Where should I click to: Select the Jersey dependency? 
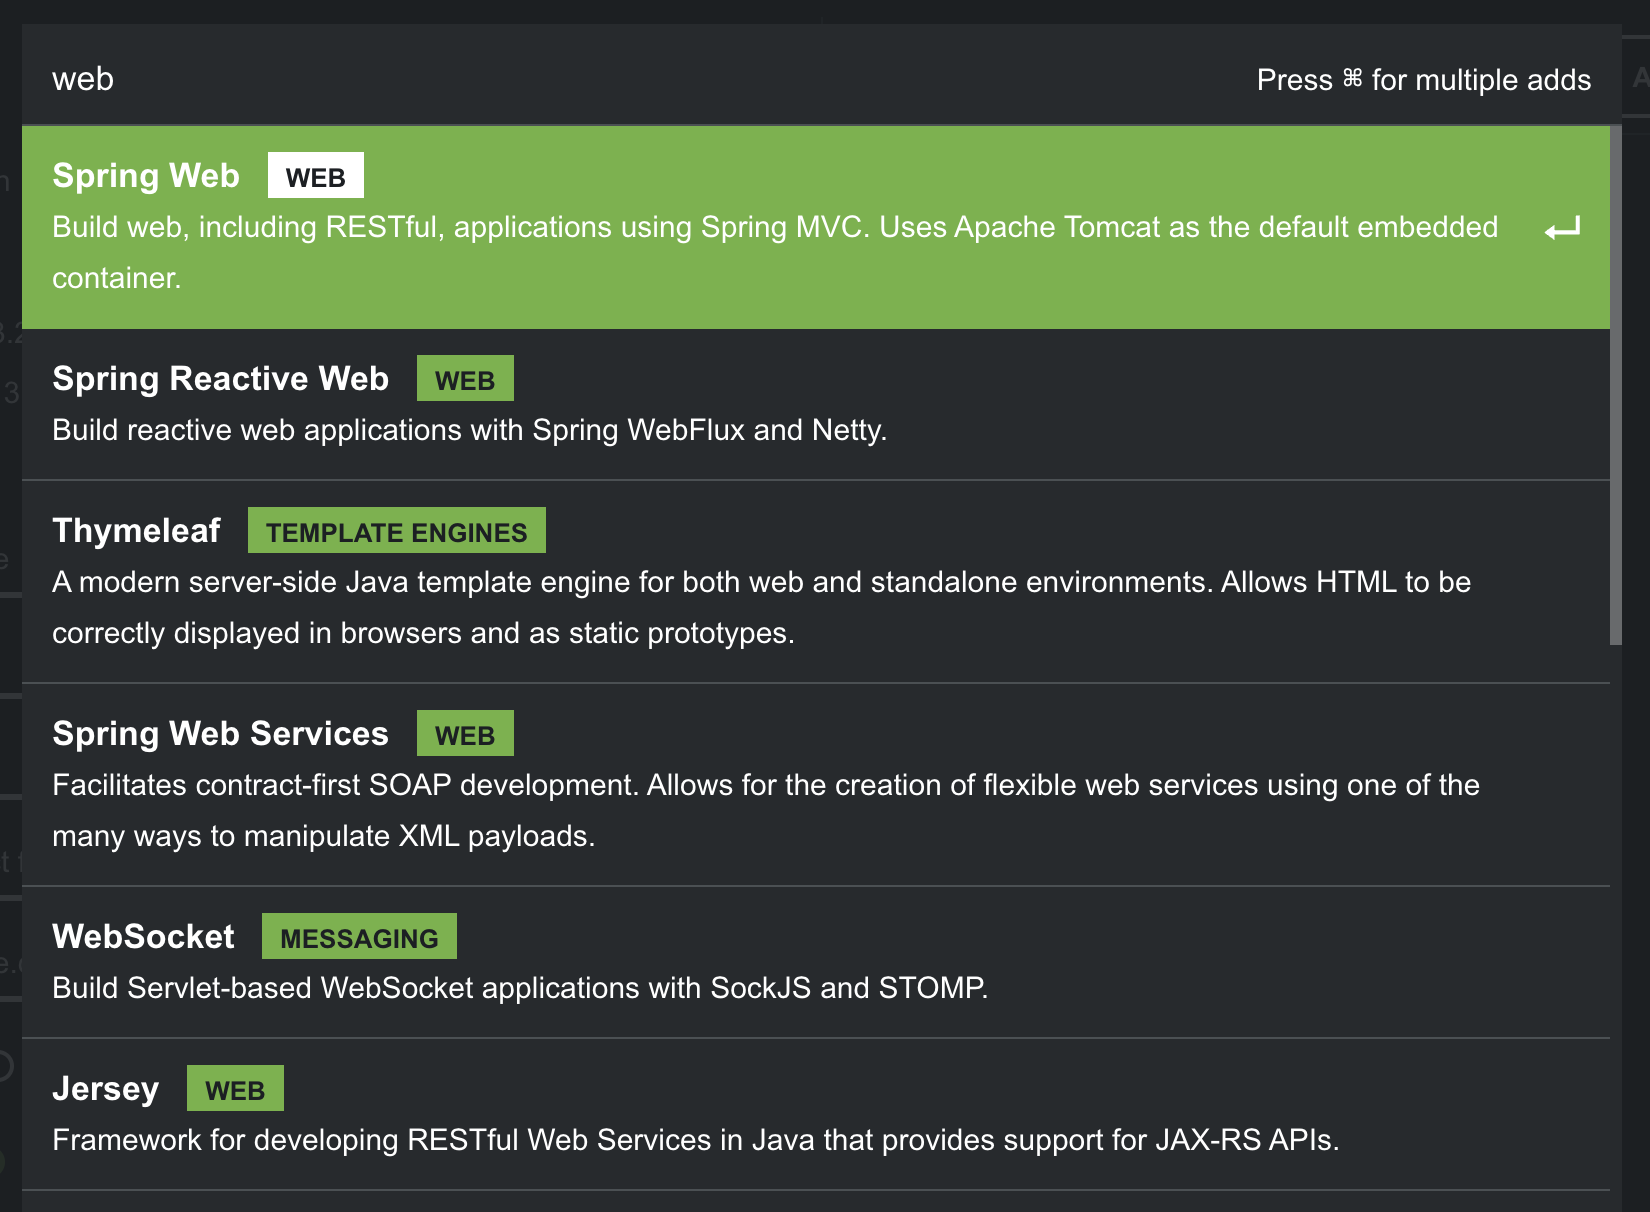816,1115
